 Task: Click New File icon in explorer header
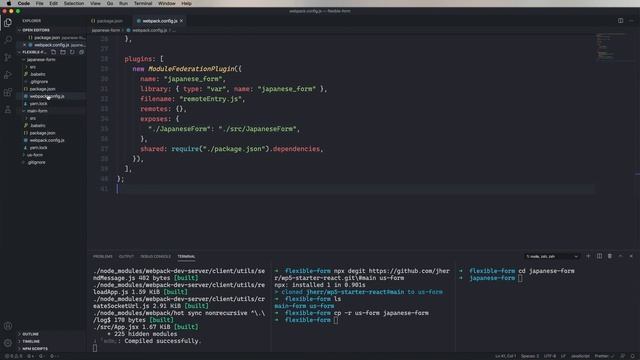[53, 52]
